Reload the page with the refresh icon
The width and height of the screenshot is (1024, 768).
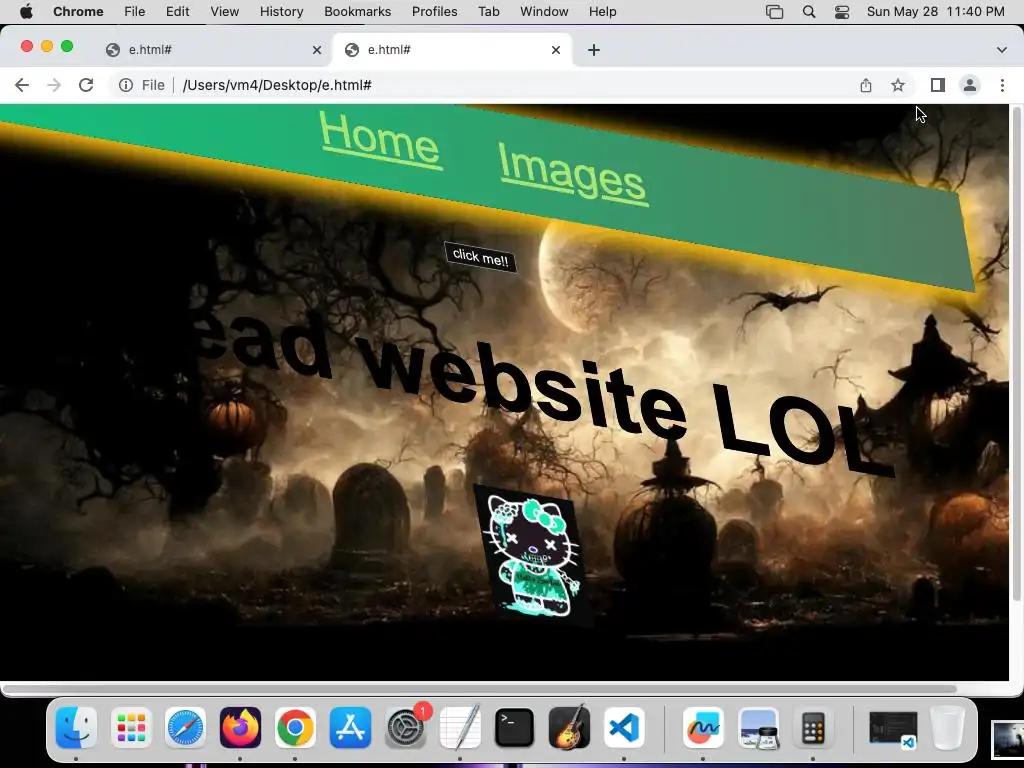pos(86,85)
